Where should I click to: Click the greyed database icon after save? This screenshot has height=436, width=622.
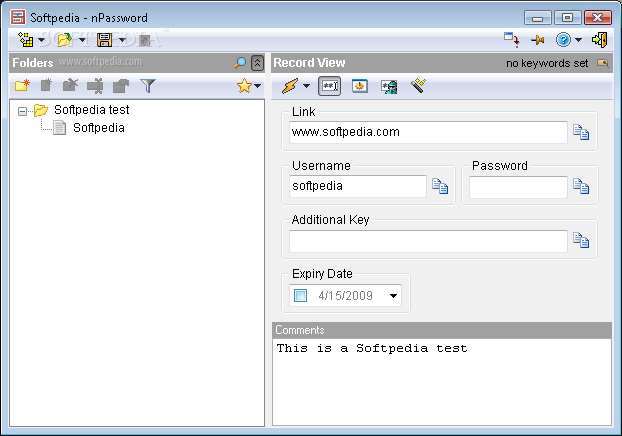click(x=145, y=40)
